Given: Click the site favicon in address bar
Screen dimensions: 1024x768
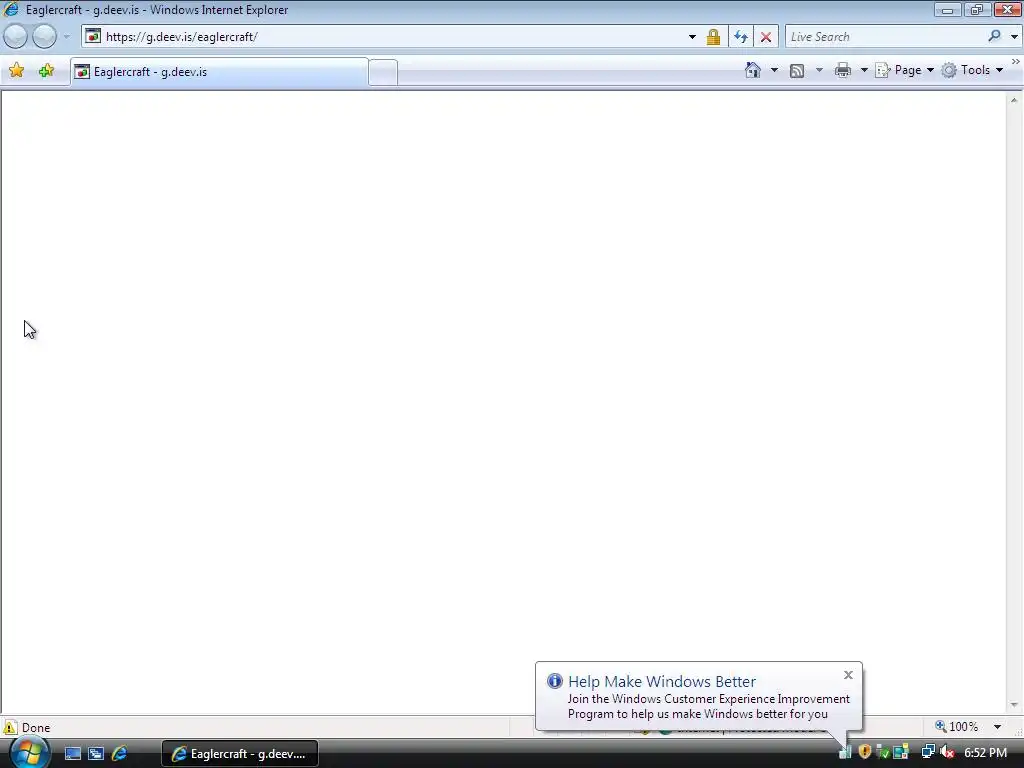Looking at the screenshot, I should [93, 37].
